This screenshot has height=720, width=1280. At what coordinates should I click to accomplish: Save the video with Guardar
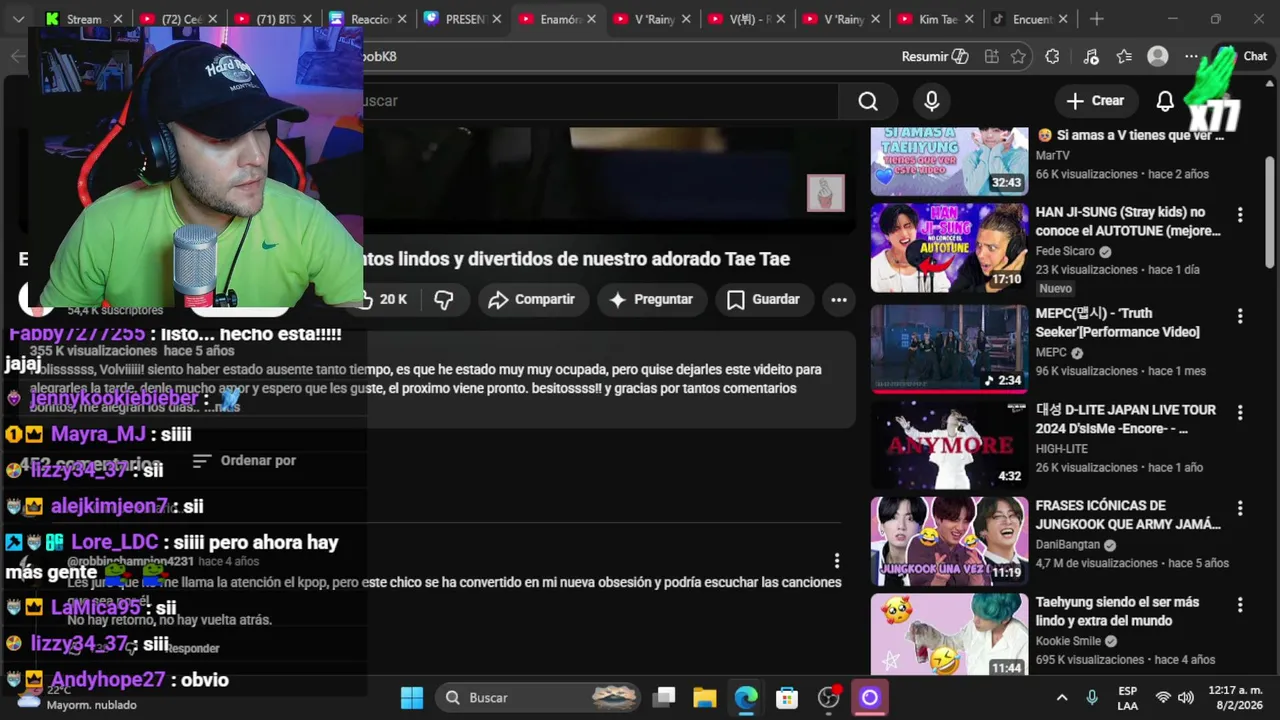[x=763, y=299]
